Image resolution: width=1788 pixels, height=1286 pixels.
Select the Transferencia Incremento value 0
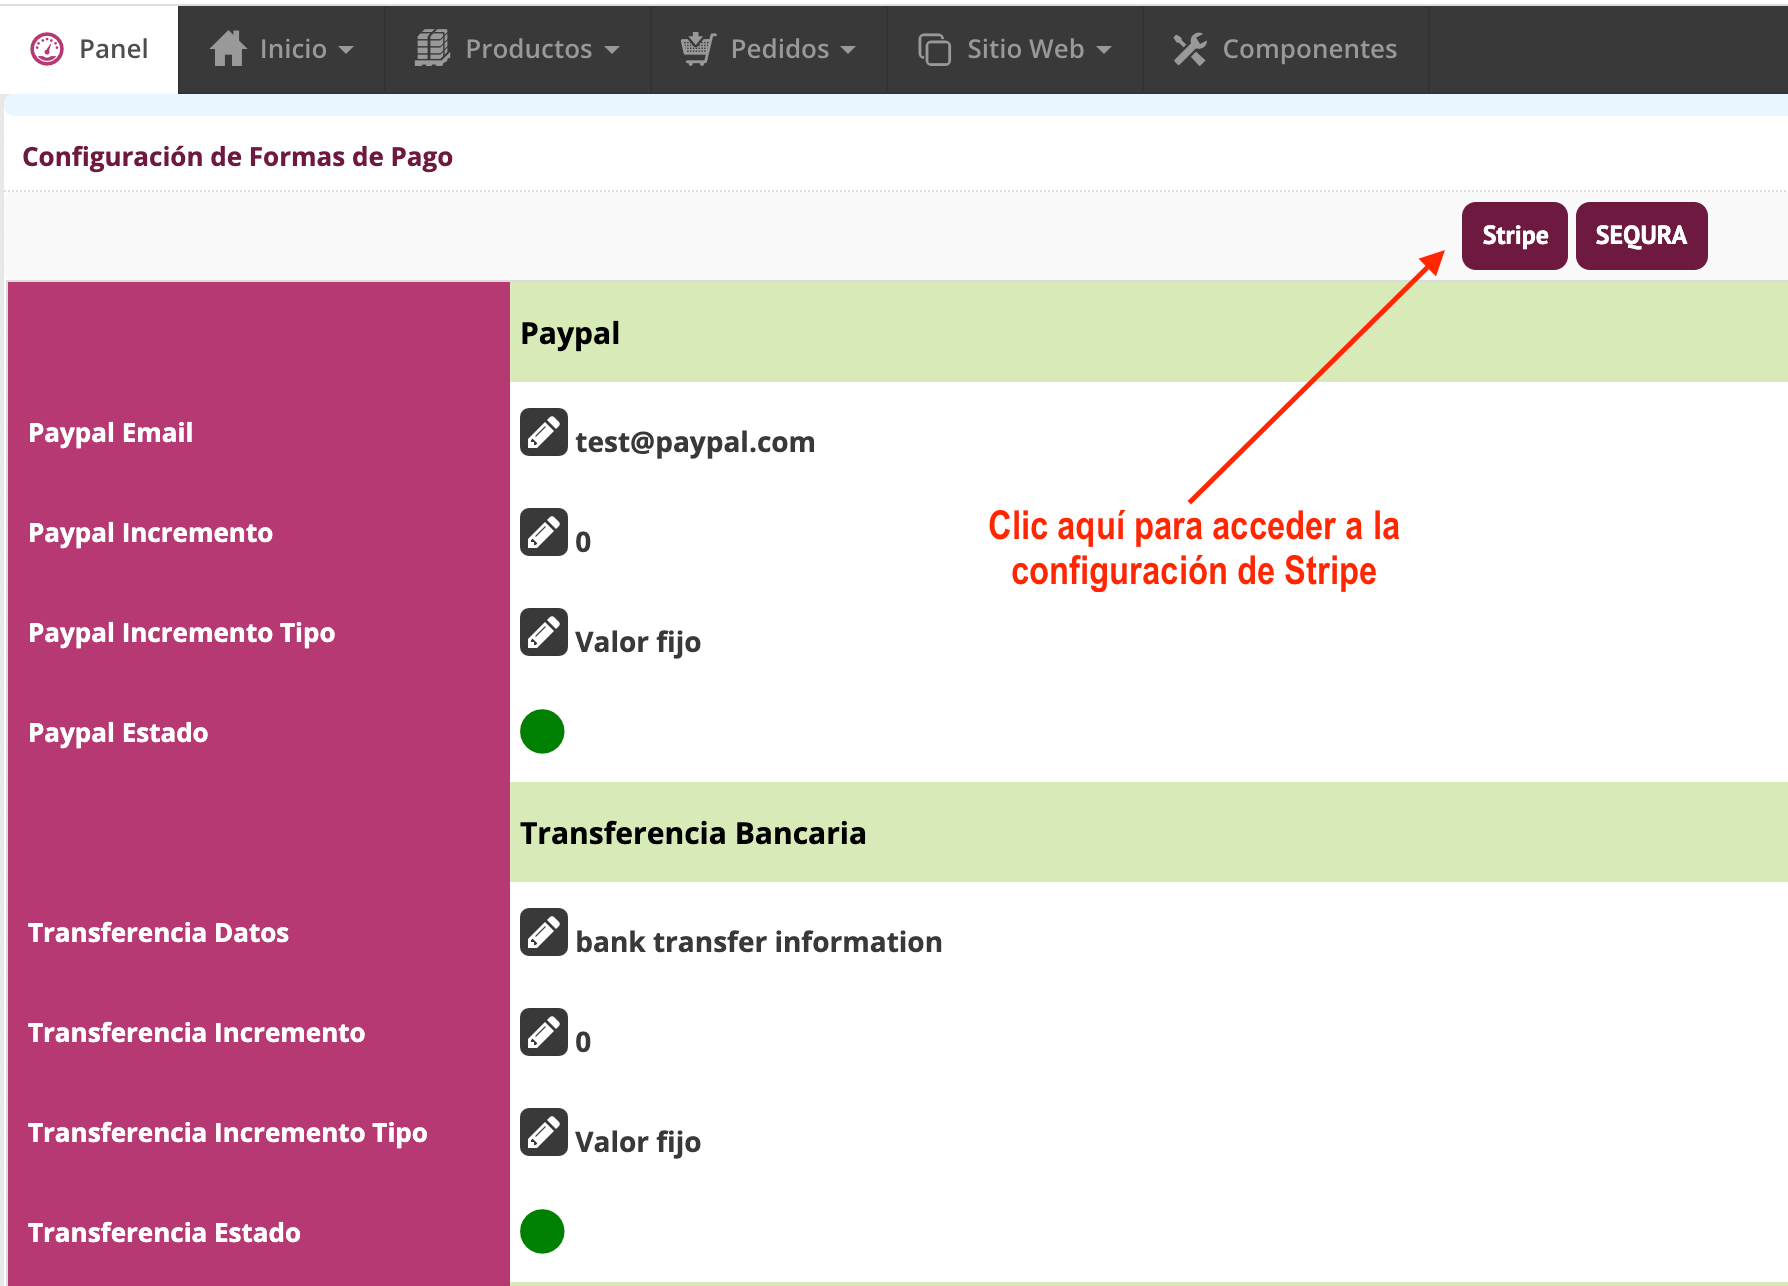(583, 1042)
